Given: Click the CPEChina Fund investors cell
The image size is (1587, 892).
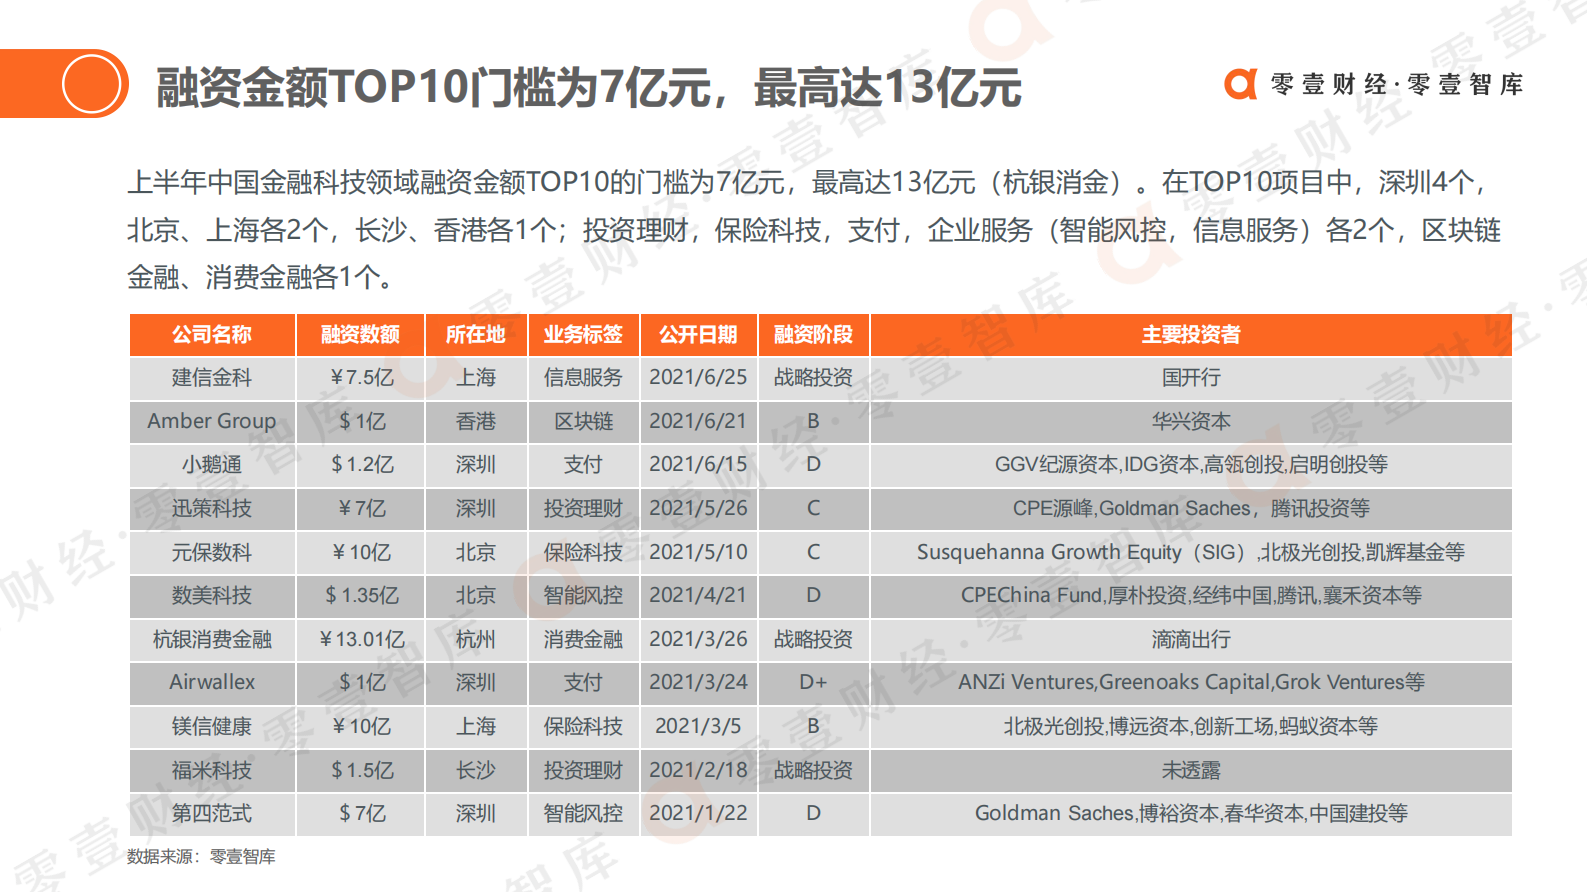Looking at the screenshot, I should pos(1191,595).
